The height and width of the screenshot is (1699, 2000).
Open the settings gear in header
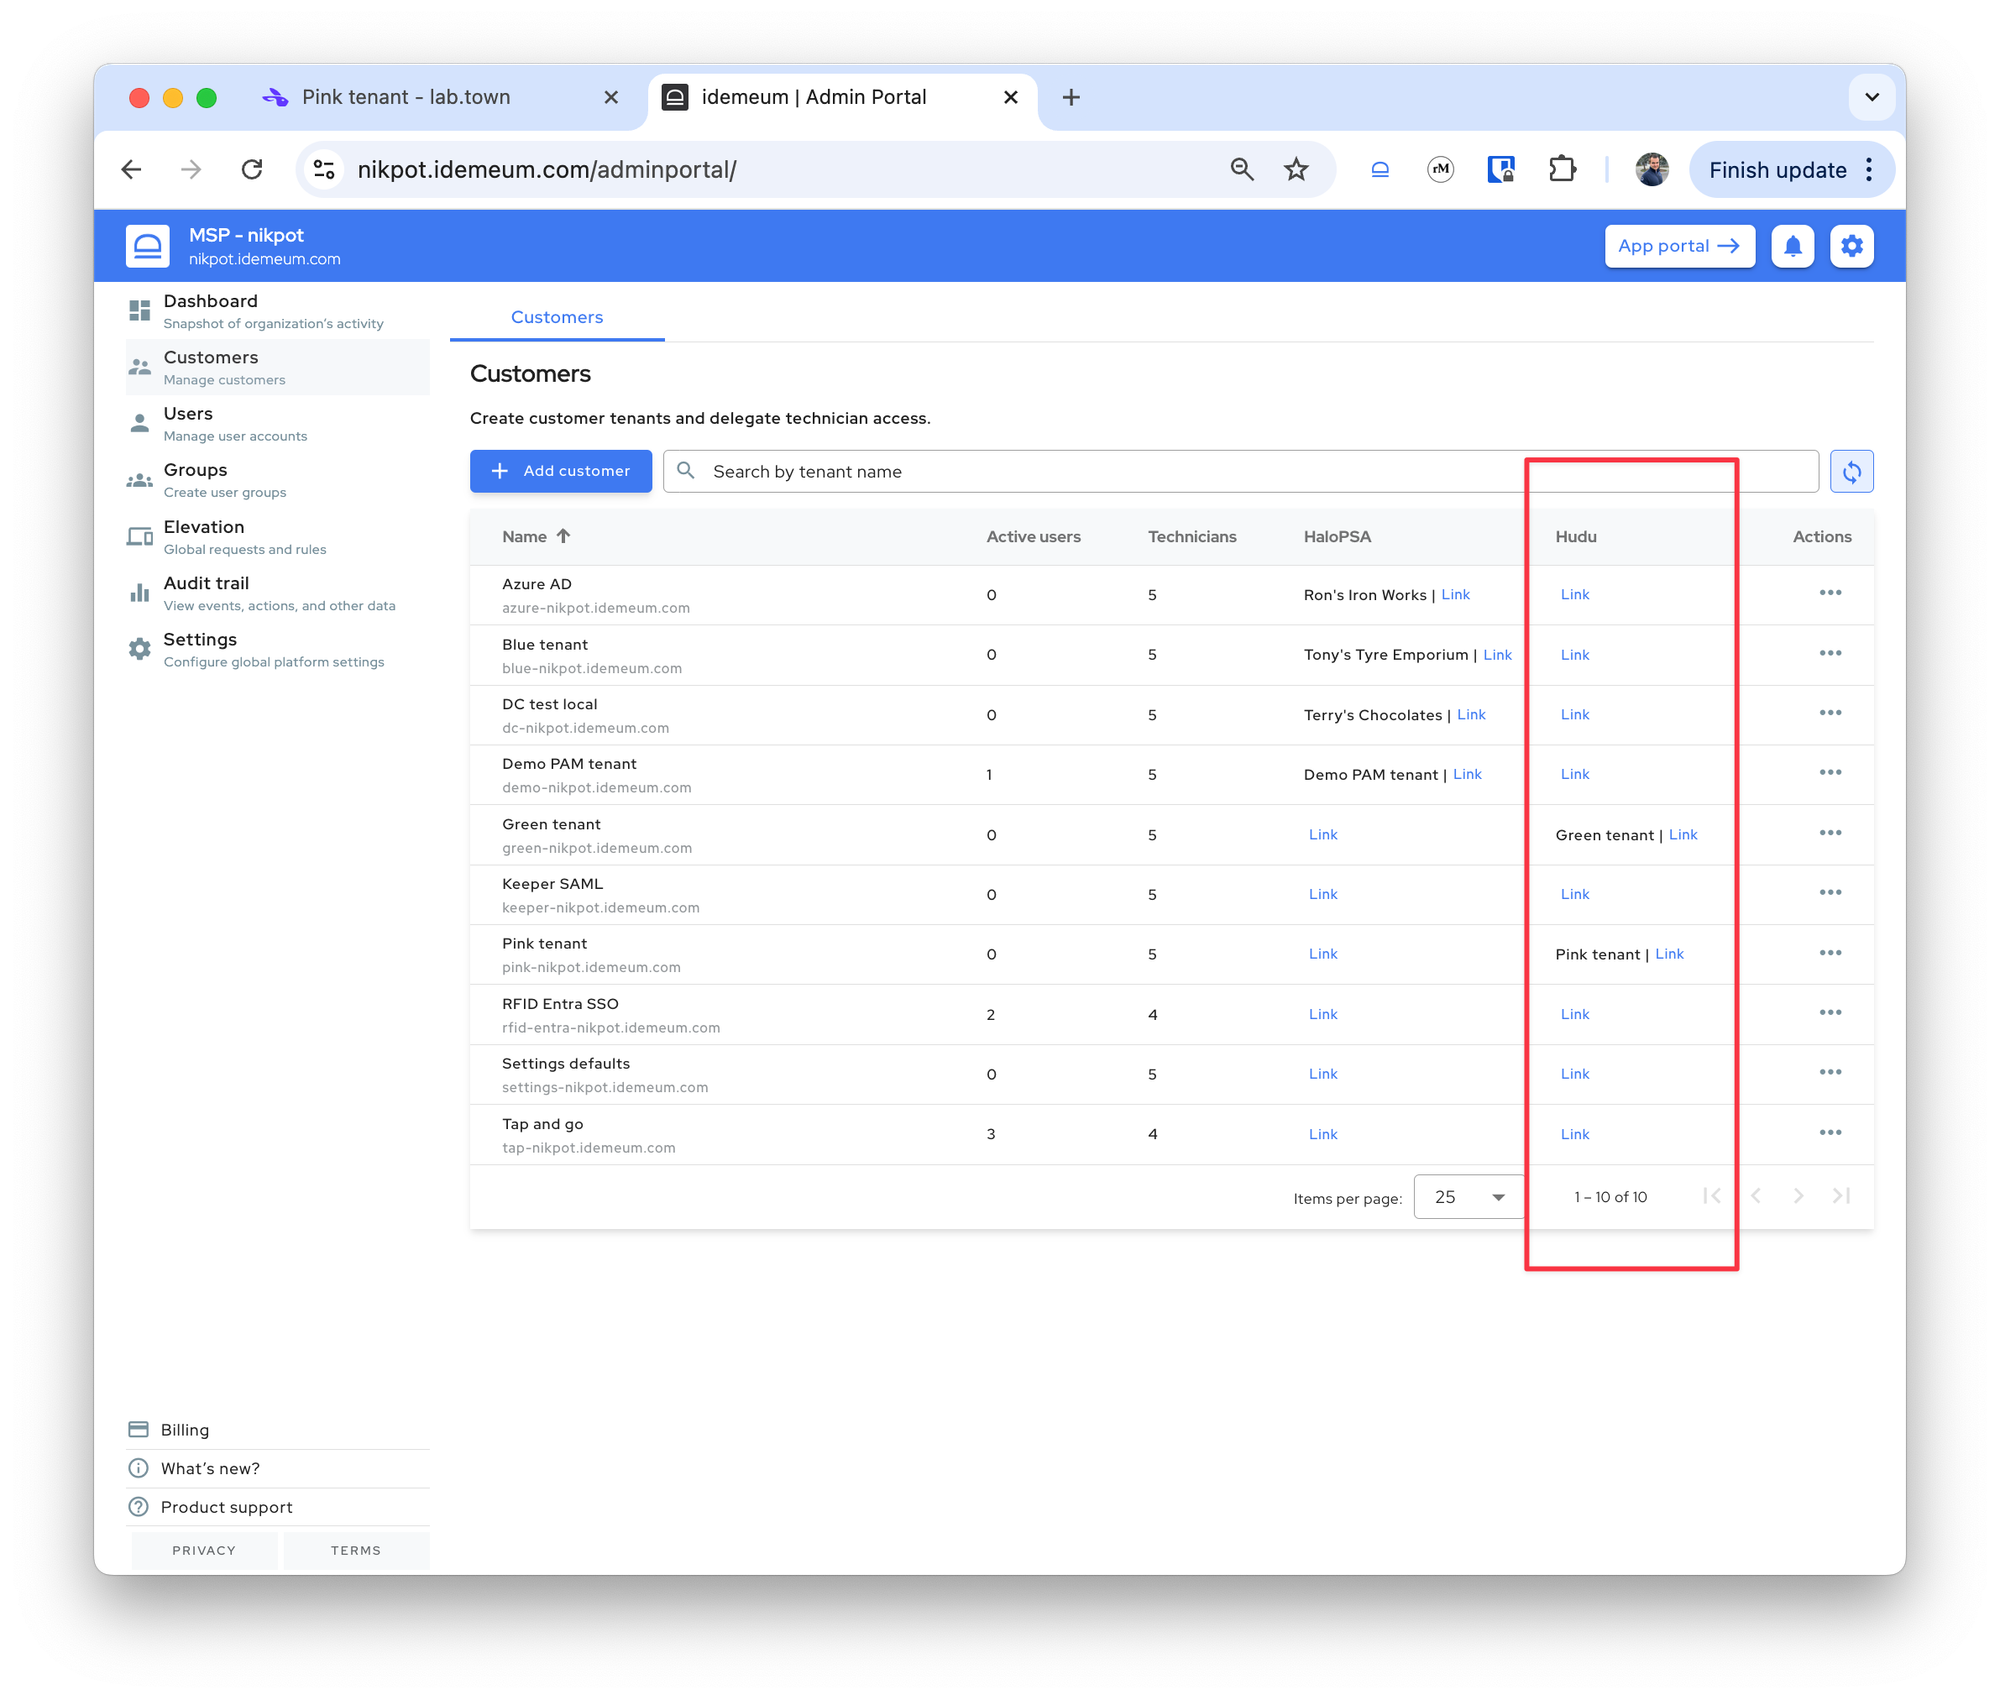click(1851, 246)
